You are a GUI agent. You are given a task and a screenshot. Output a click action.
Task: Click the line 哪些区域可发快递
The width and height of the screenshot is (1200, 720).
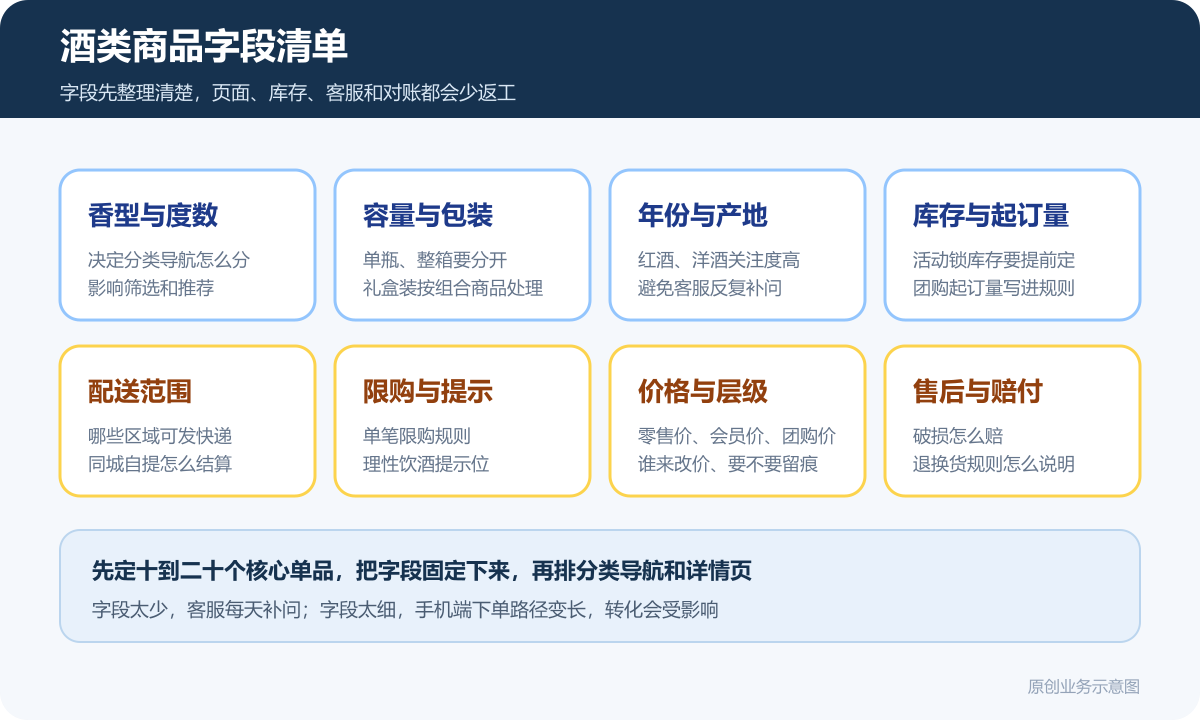coord(160,436)
